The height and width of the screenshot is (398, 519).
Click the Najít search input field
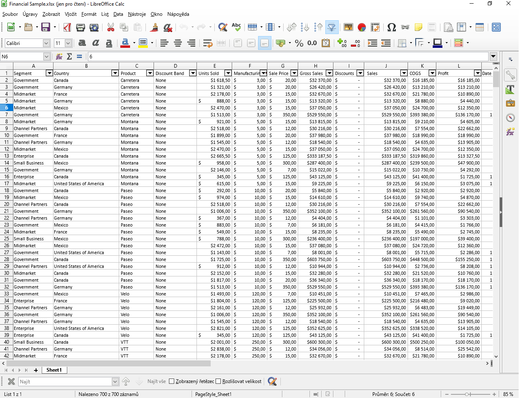(x=65, y=381)
